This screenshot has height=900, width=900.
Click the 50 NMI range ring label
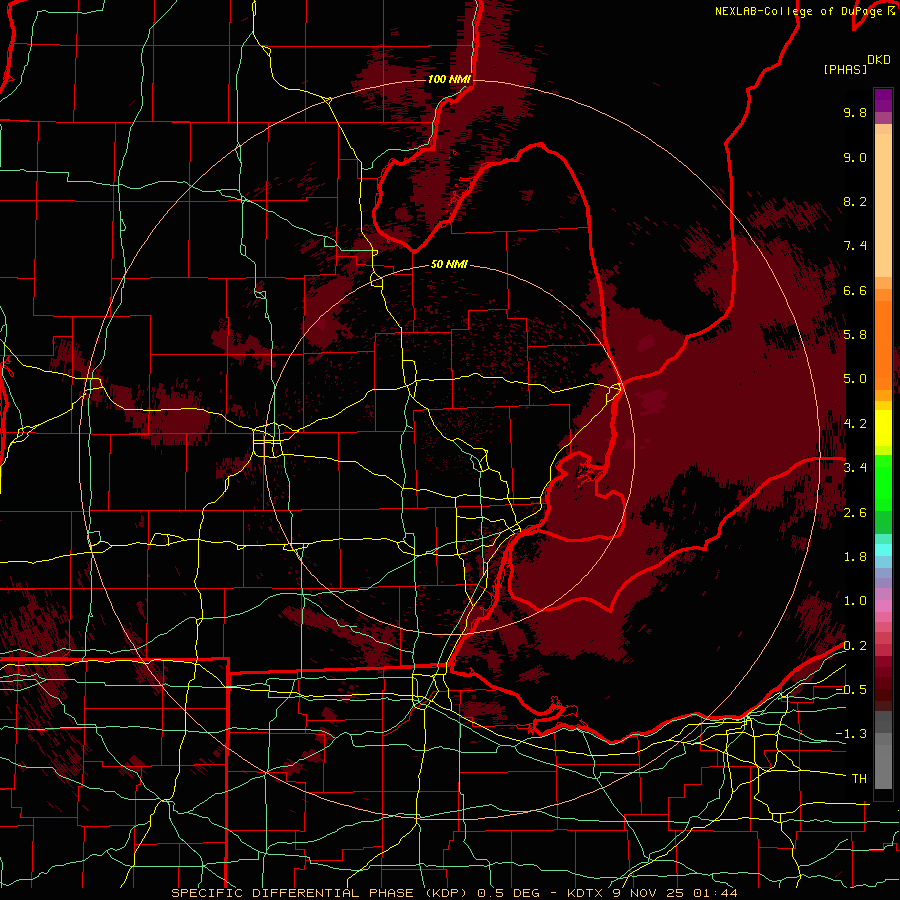click(449, 265)
